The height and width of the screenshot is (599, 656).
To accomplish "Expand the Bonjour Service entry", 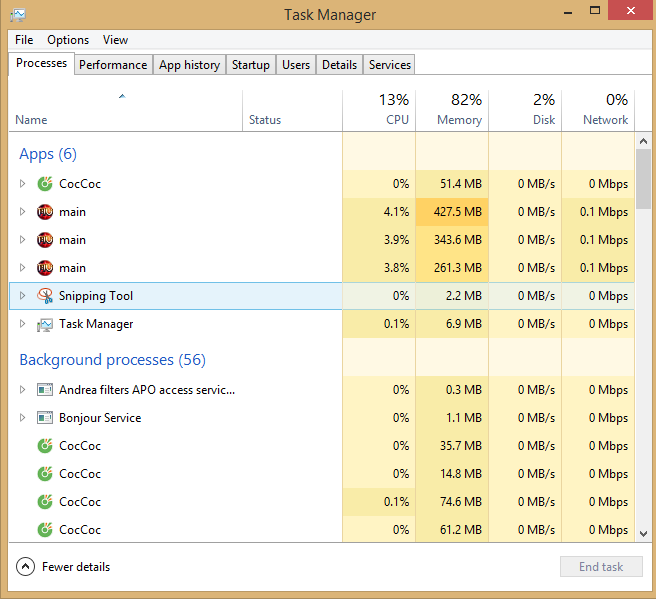I will click(x=23, y=418).
